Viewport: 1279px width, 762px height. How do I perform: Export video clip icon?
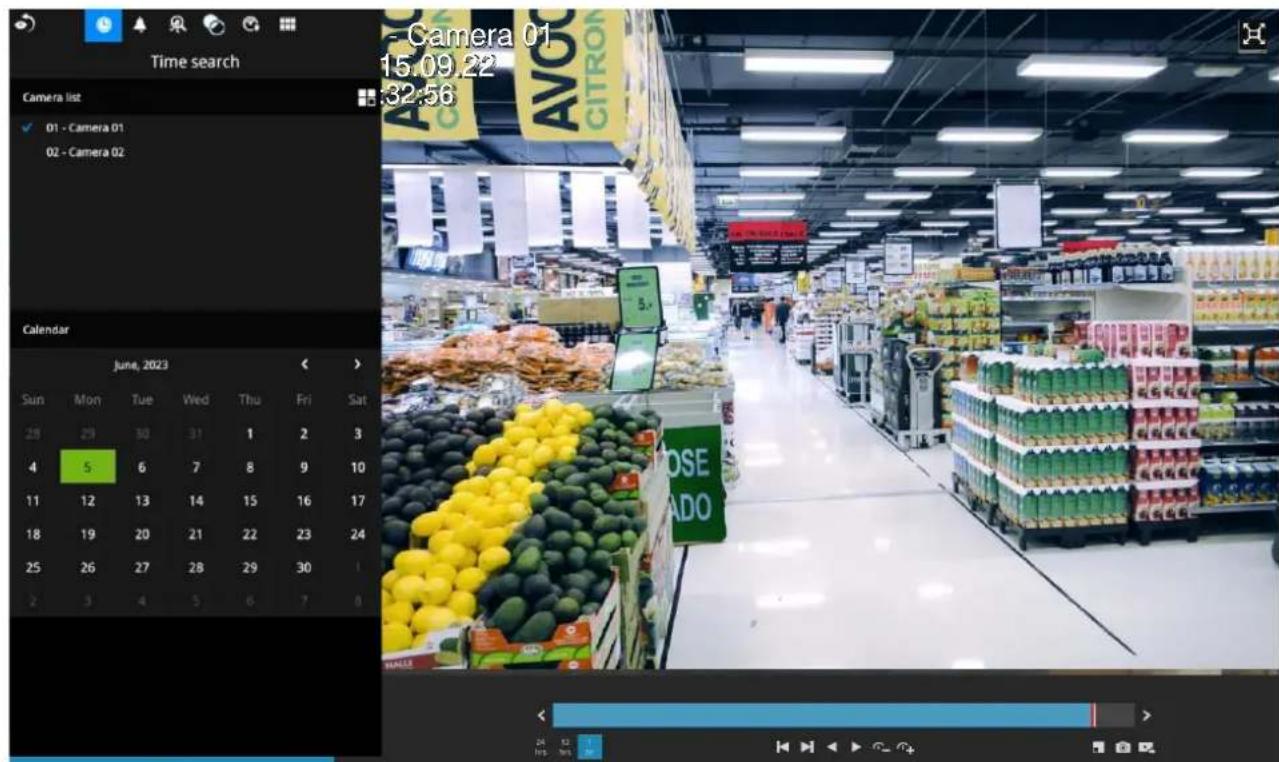click(1147, 747)
